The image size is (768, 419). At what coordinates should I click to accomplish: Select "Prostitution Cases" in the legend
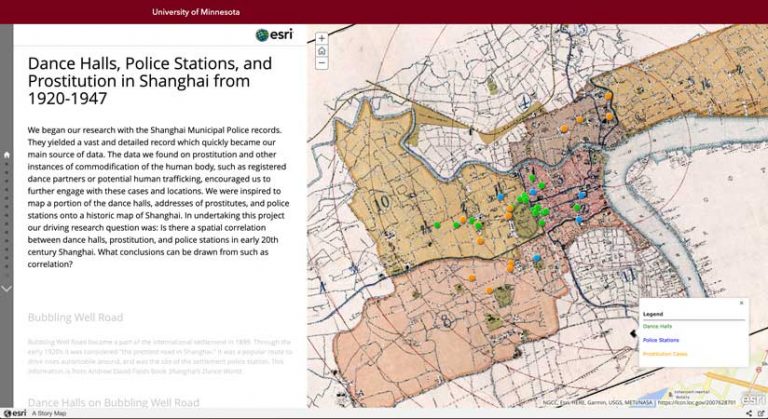[665, 353]
